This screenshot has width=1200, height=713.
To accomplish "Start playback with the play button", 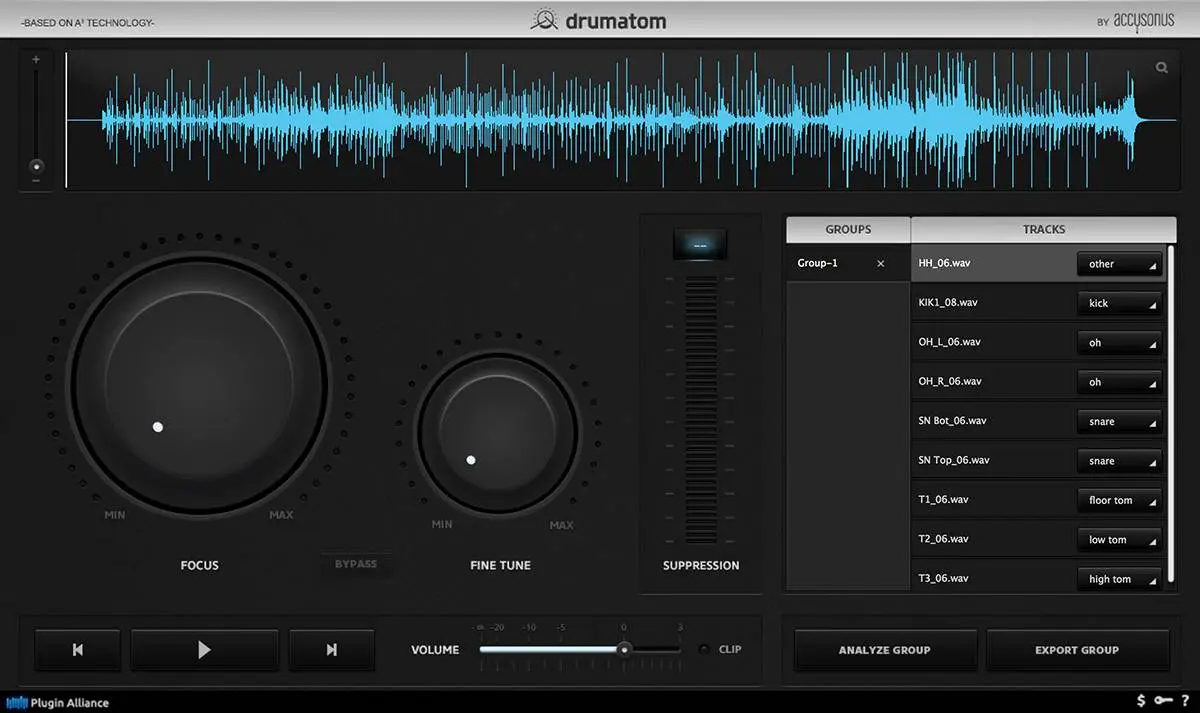I will pyautogui.click(x=204, y=650).
